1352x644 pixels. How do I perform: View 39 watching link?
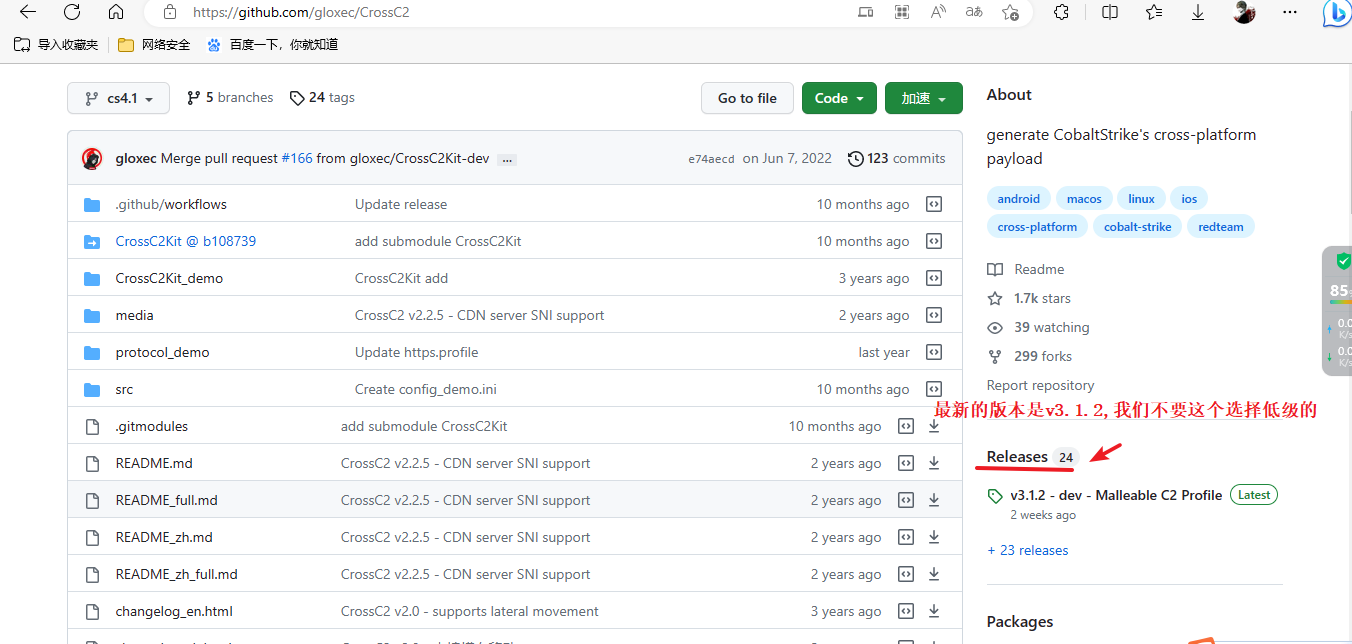click(x=1038, y=327)
